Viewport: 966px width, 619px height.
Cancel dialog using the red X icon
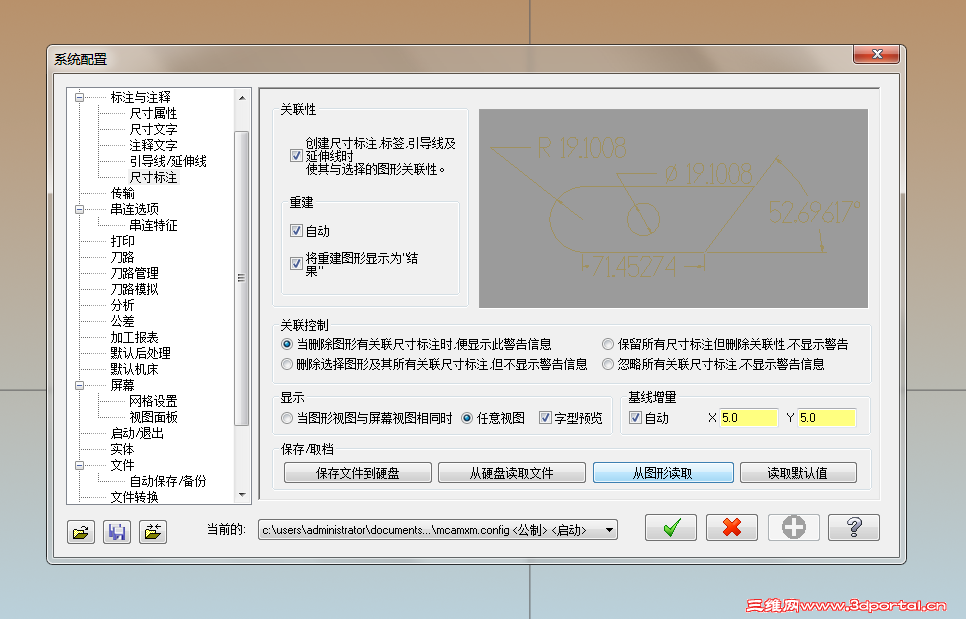732,527
